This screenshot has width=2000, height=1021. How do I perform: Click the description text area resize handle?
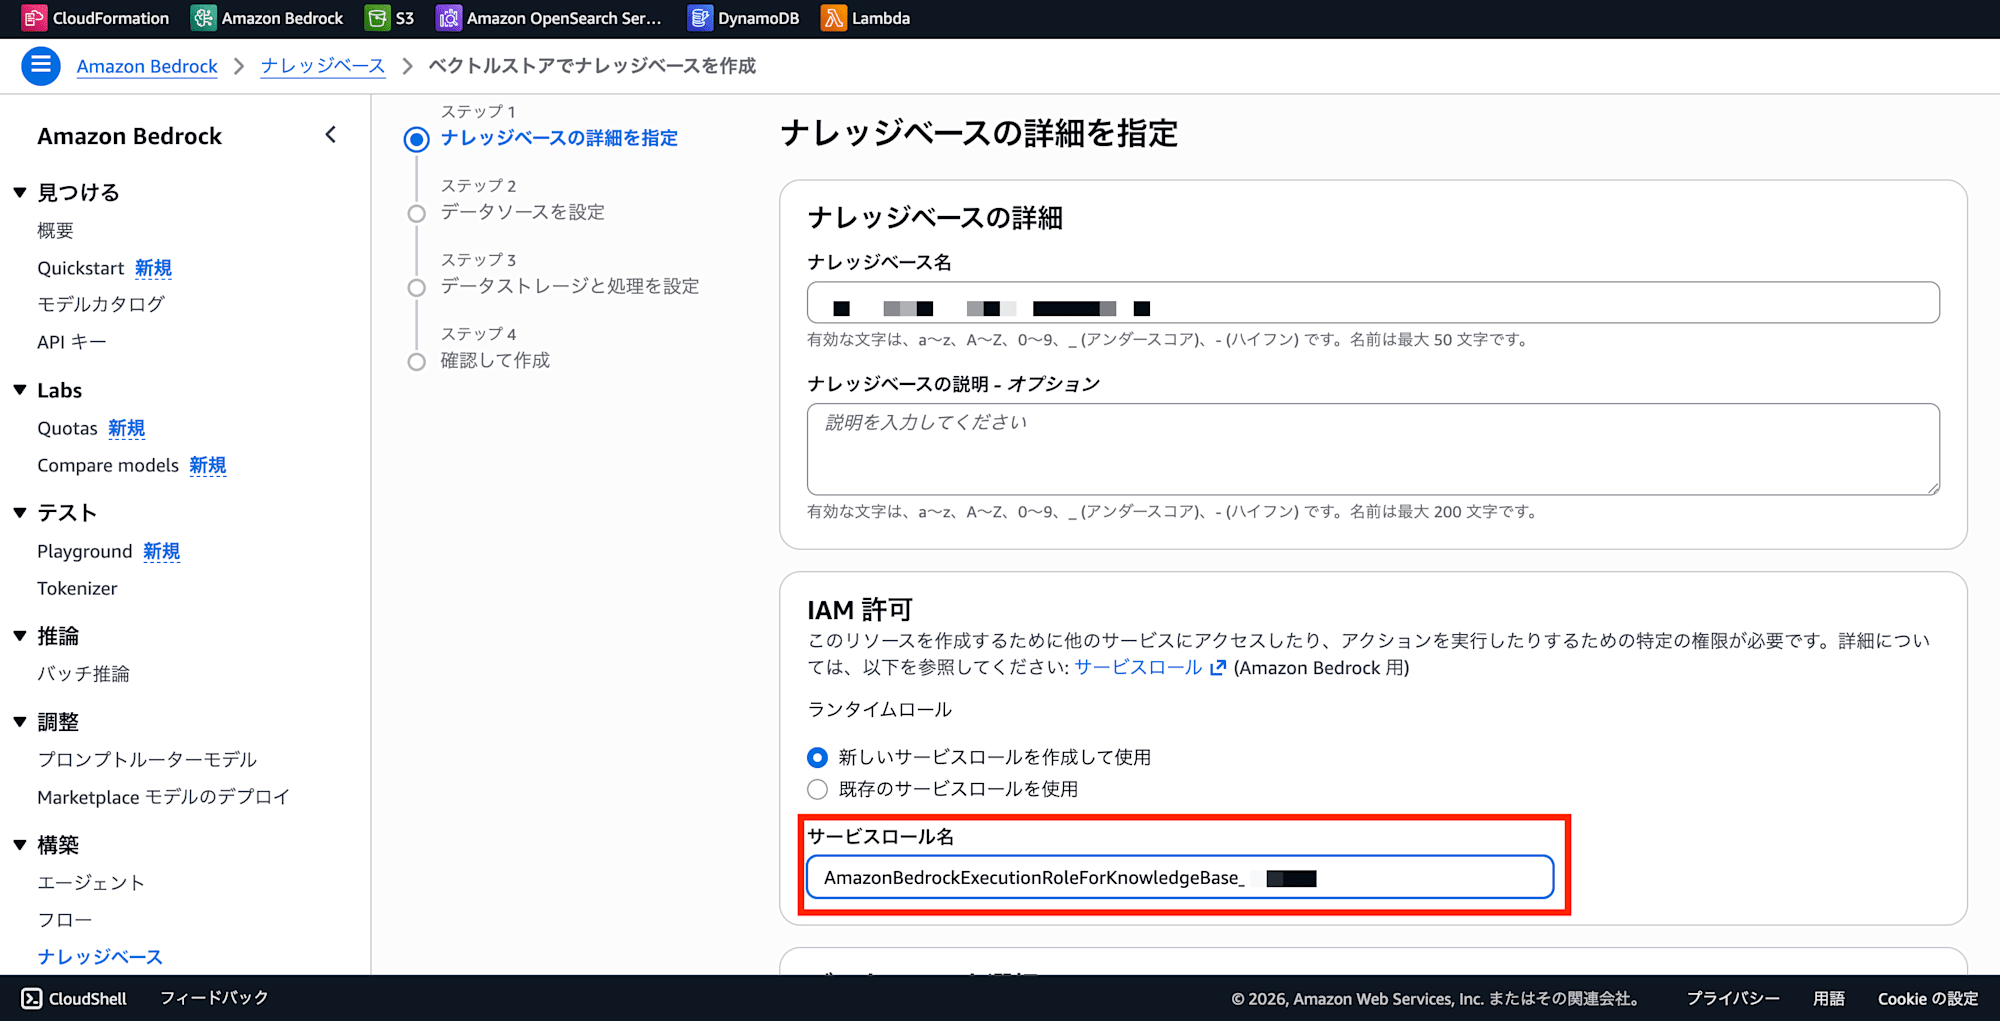pos(1933,487)
